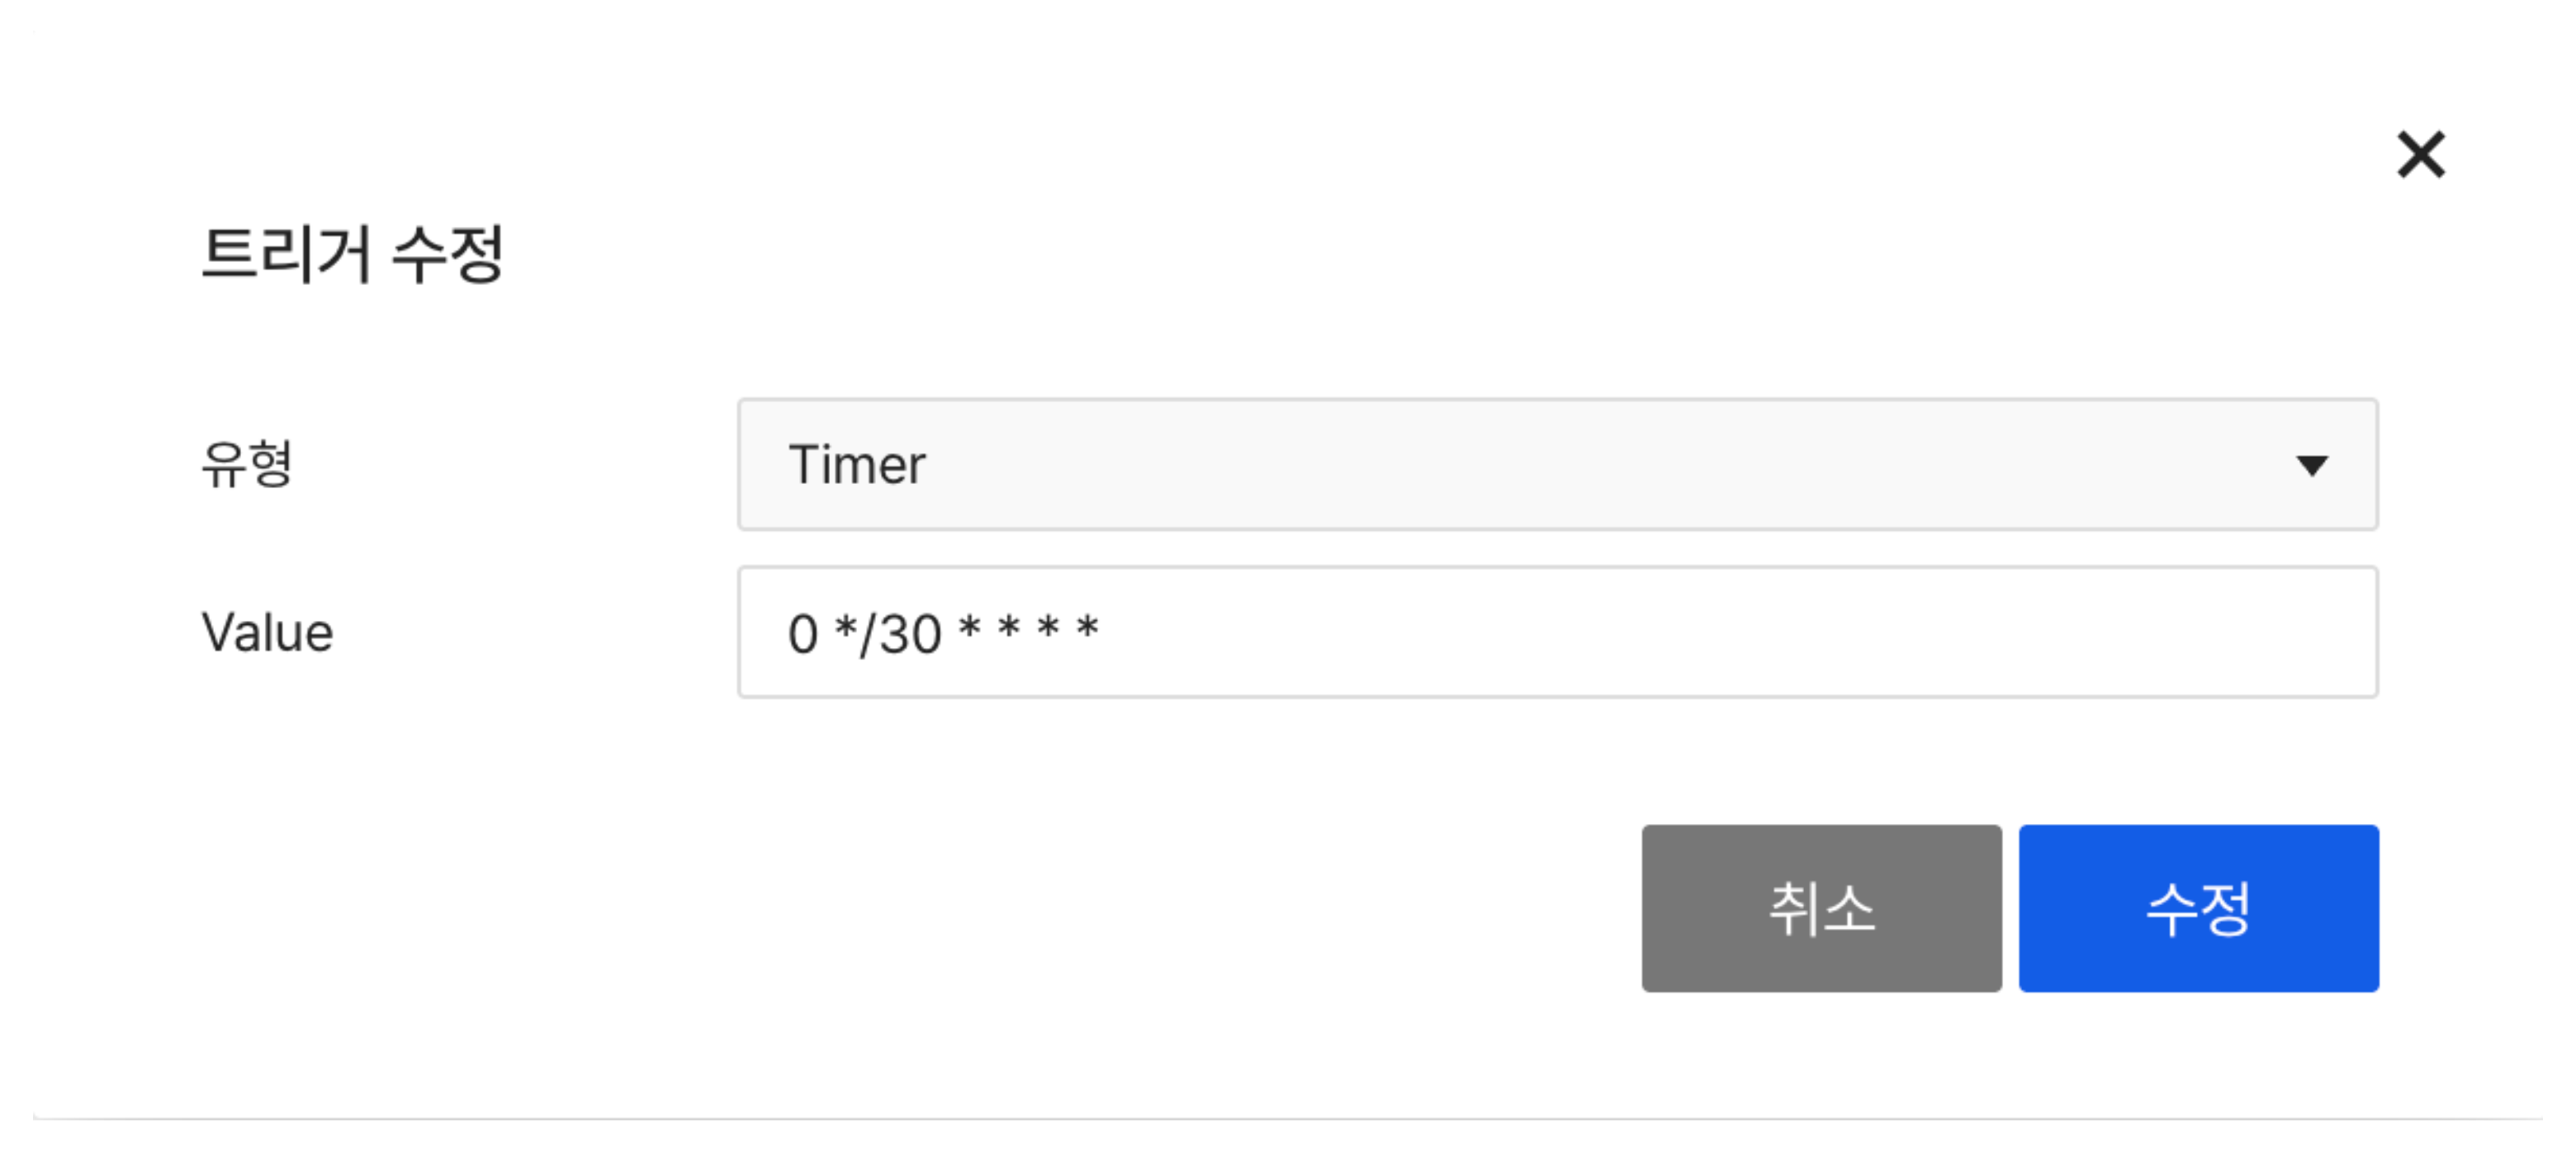This screenshot has width=2576, height=1156.
Task: Click the black X icon at top right
Action: 2420,155
